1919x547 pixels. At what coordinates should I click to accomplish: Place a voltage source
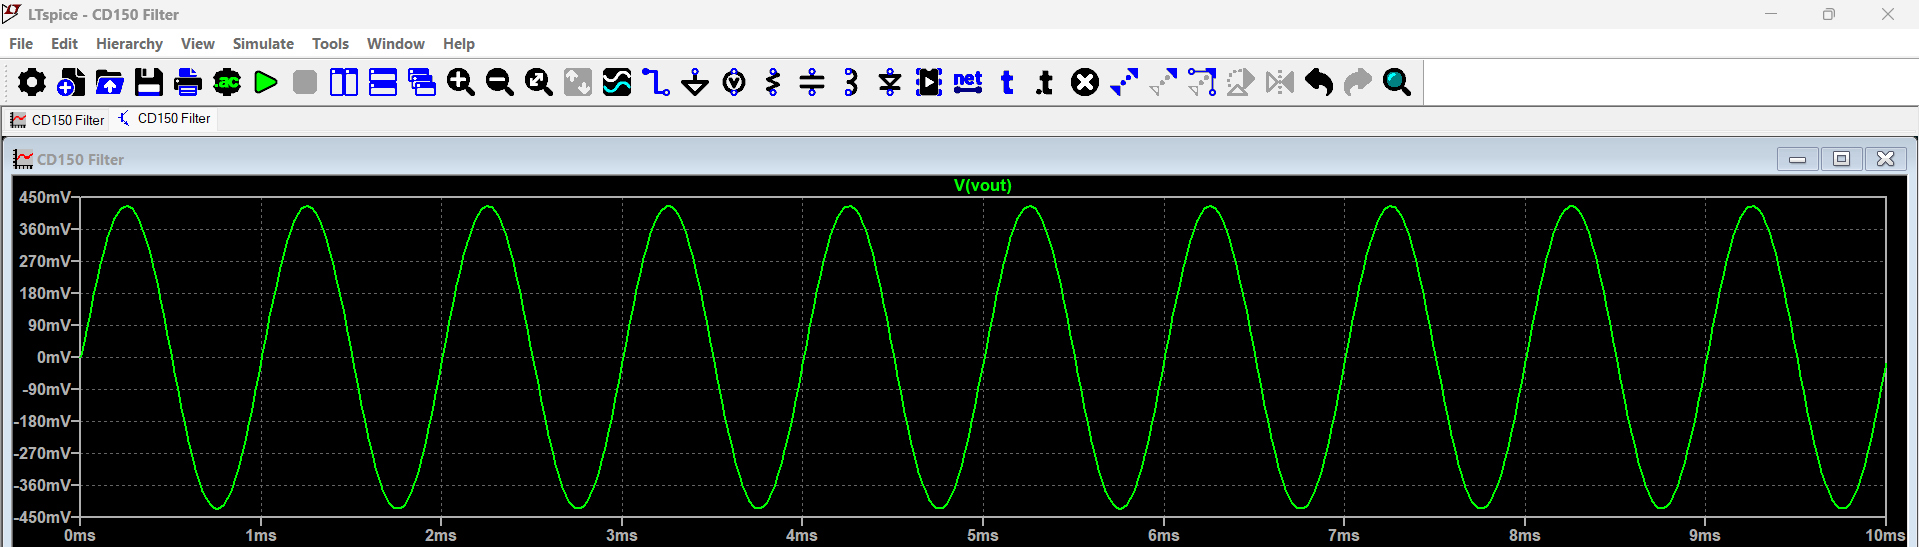[734, 82]
